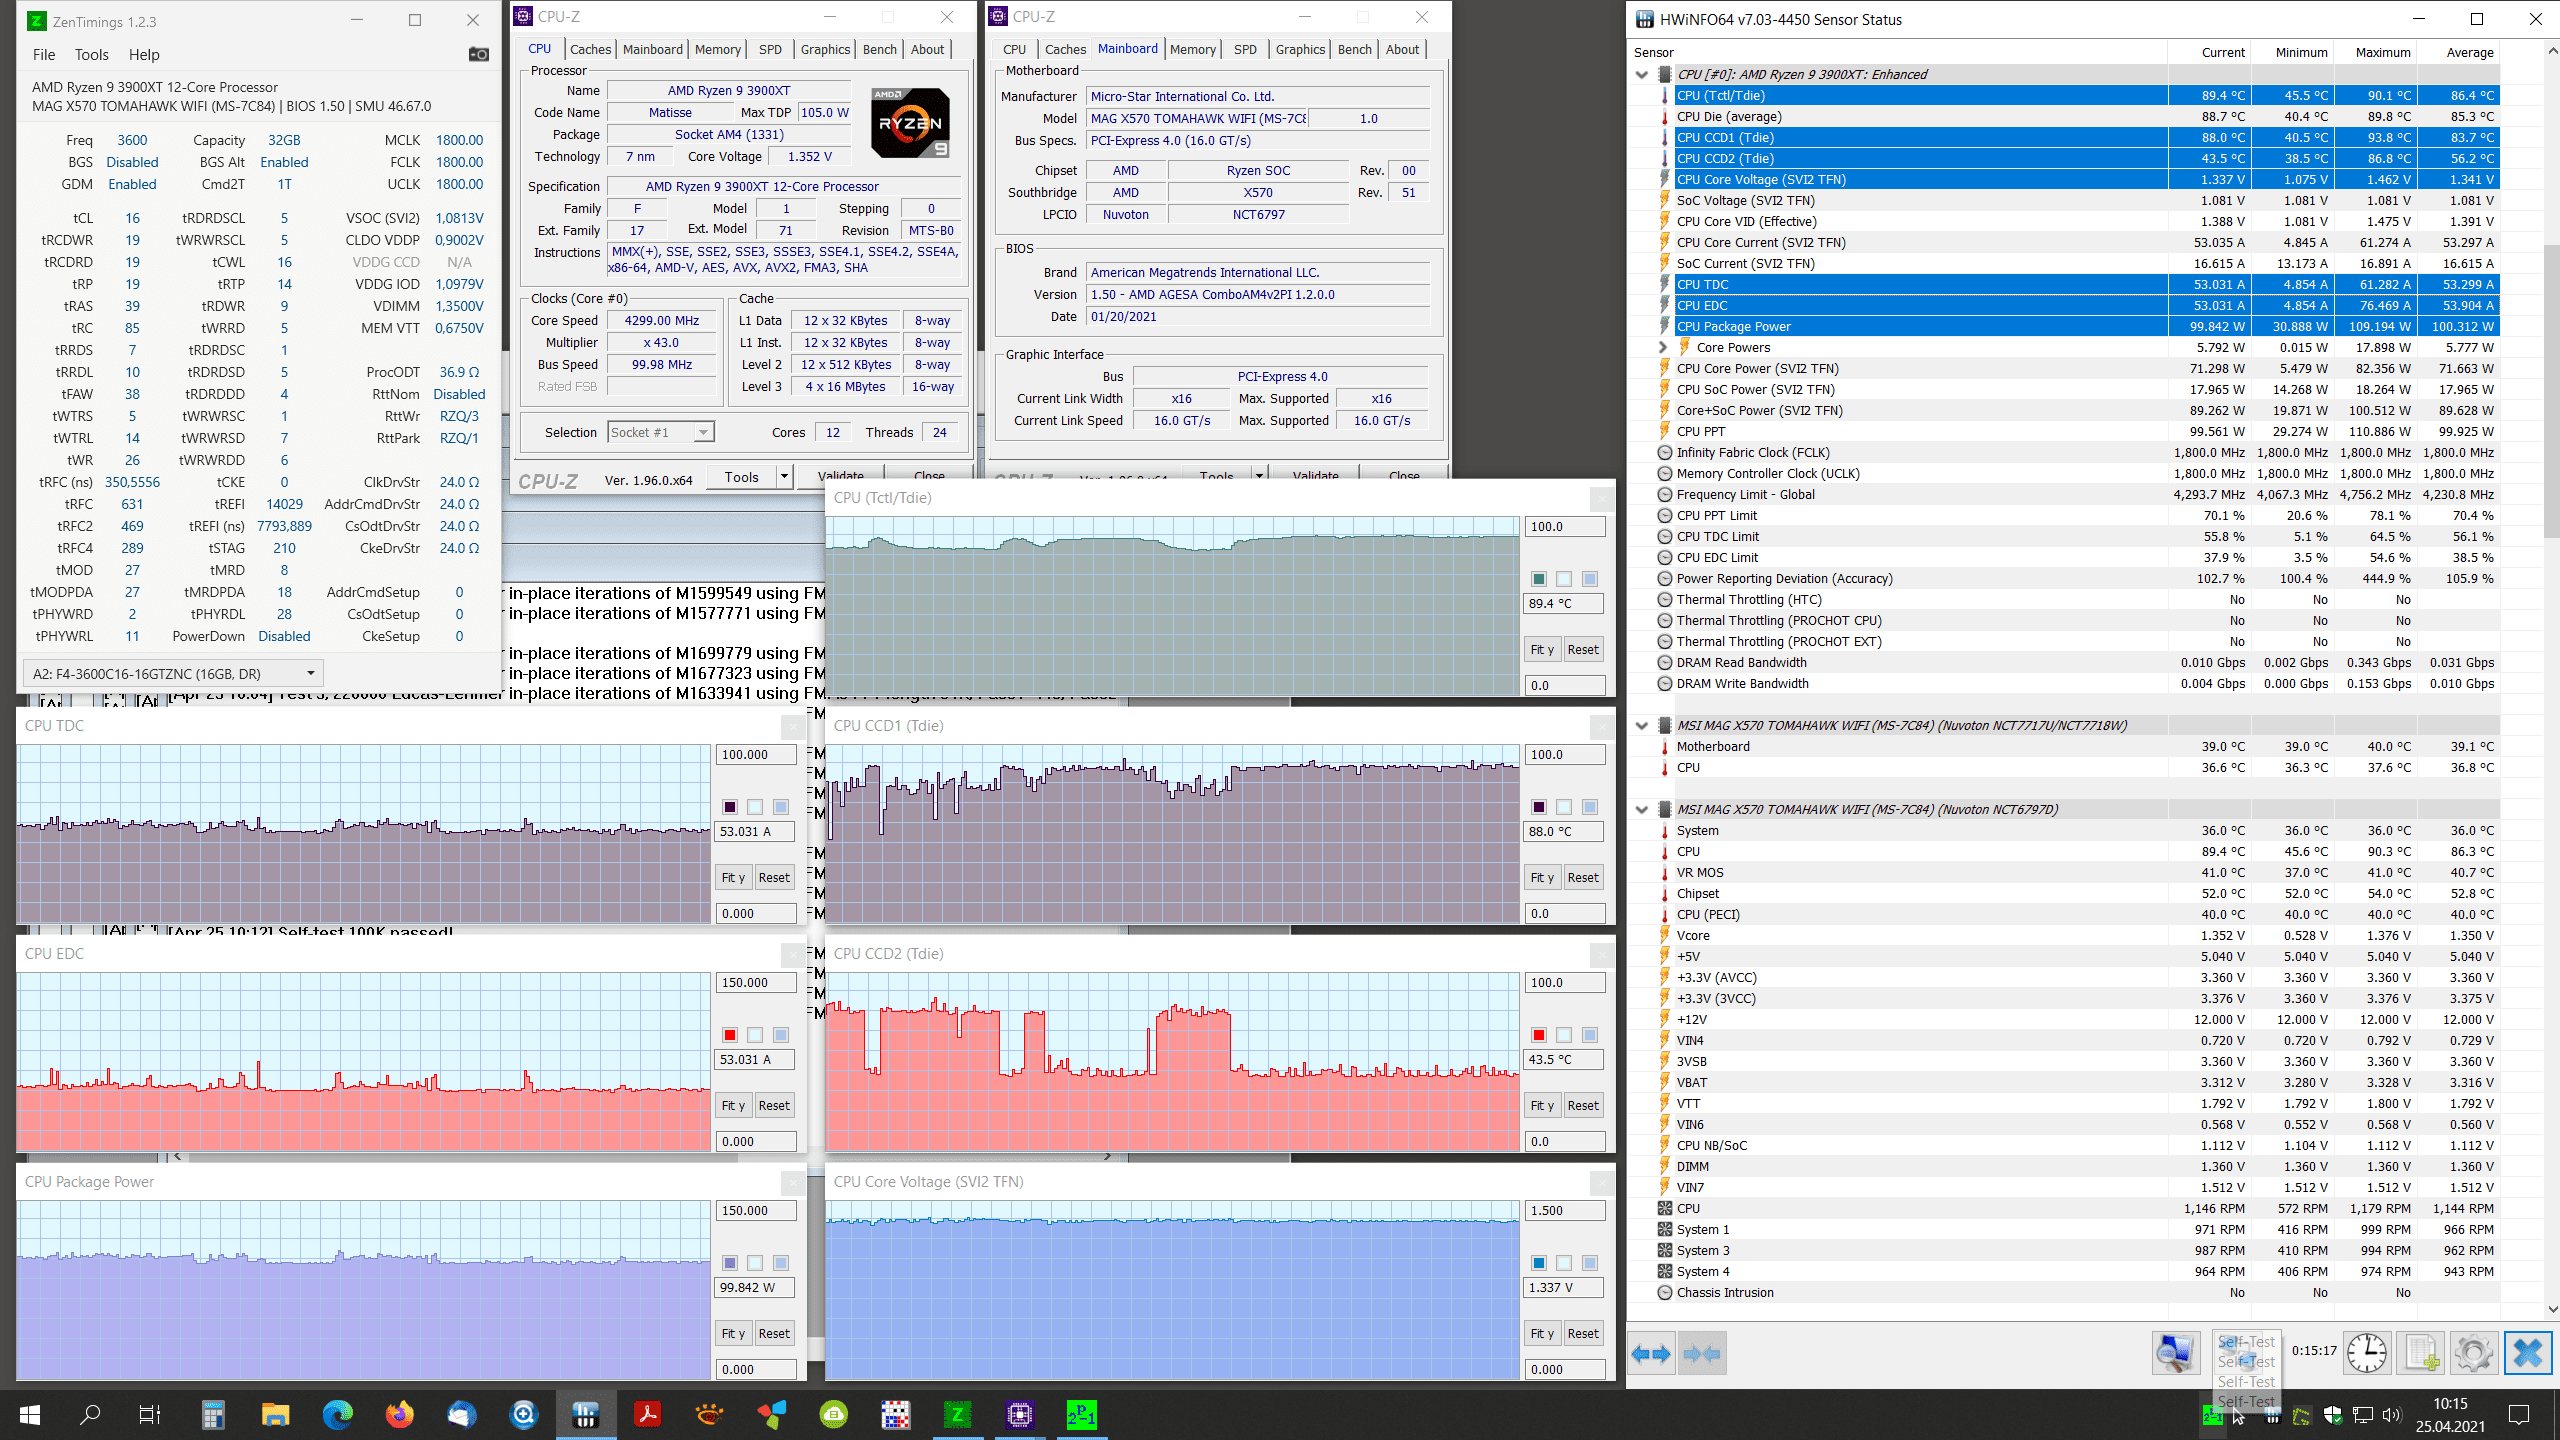Click Tools button in left CPU-Z window
This screenshot has width=2560, height=1440.
742,477
